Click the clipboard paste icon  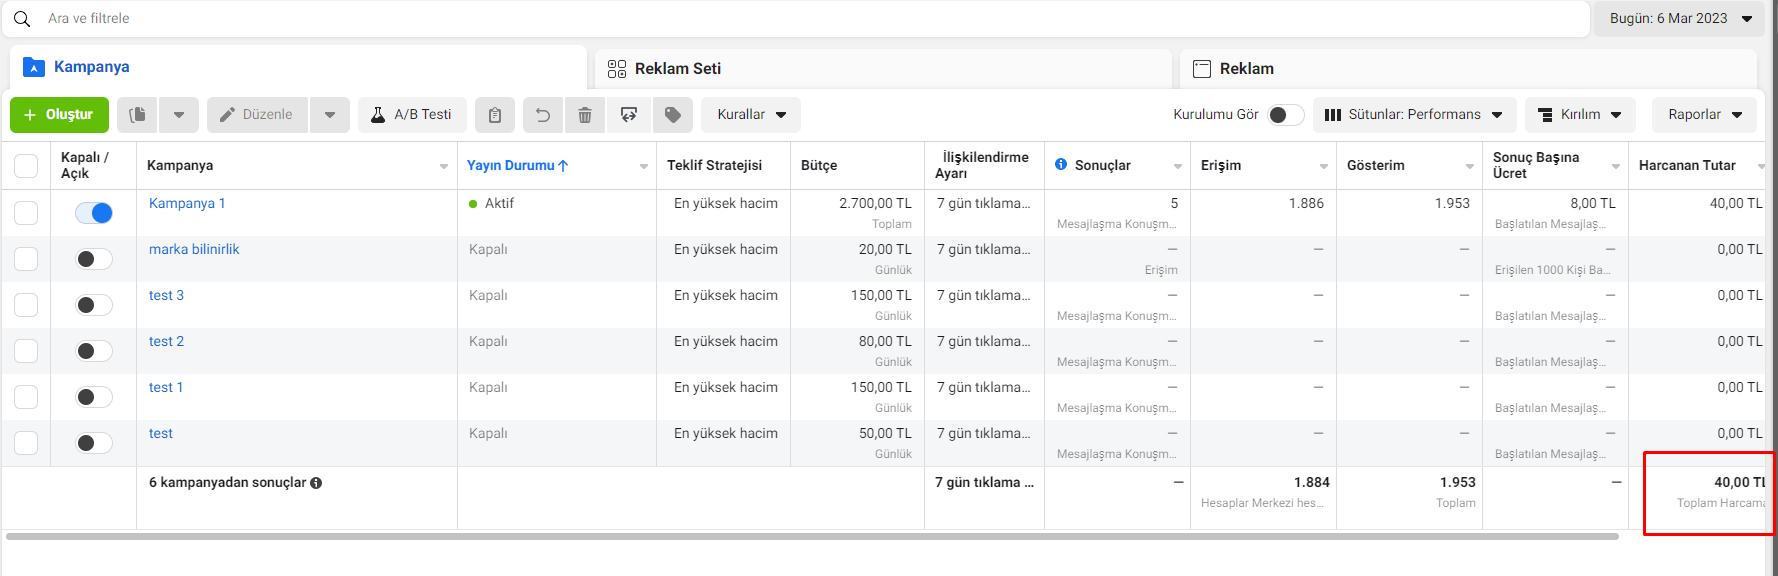coord(495,115)
